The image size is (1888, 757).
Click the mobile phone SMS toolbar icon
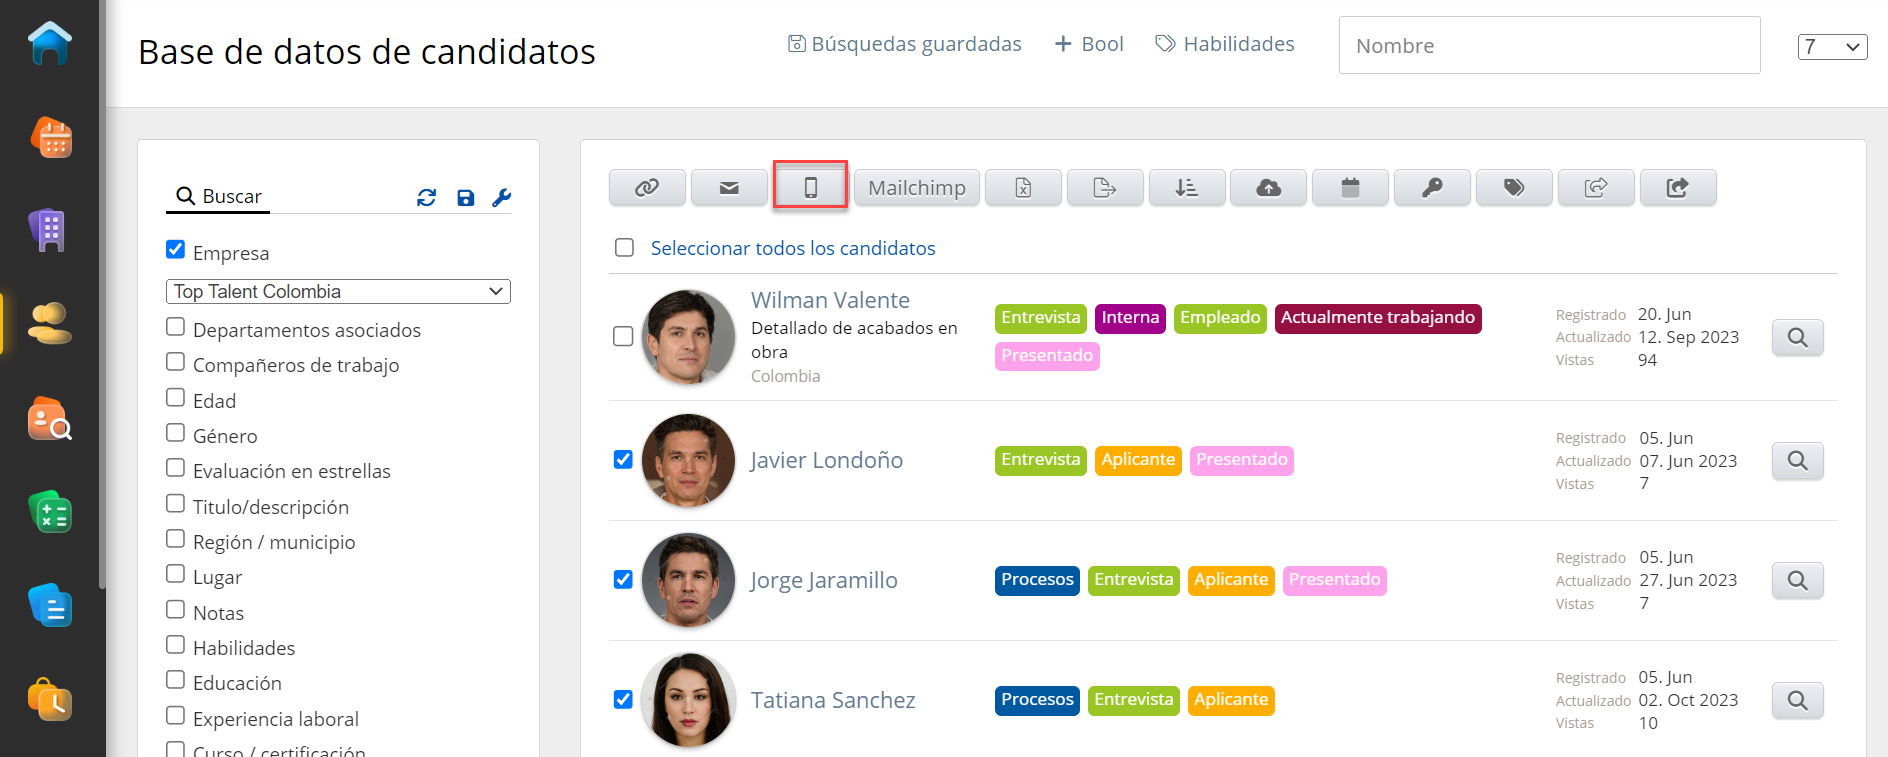click(810, 187)
